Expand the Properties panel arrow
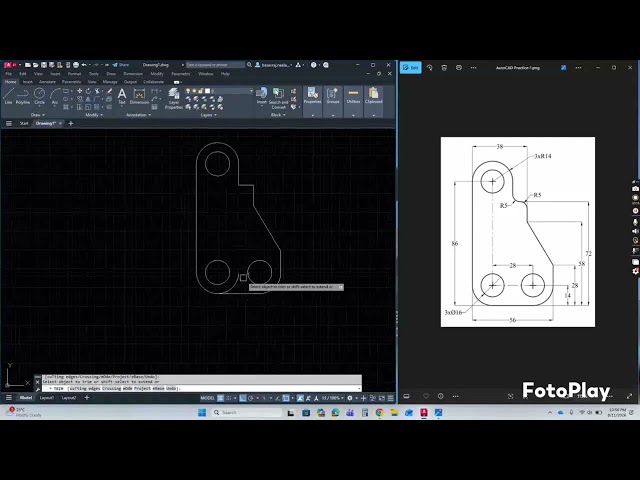The image size is (640, 480). tap(313, 116)
